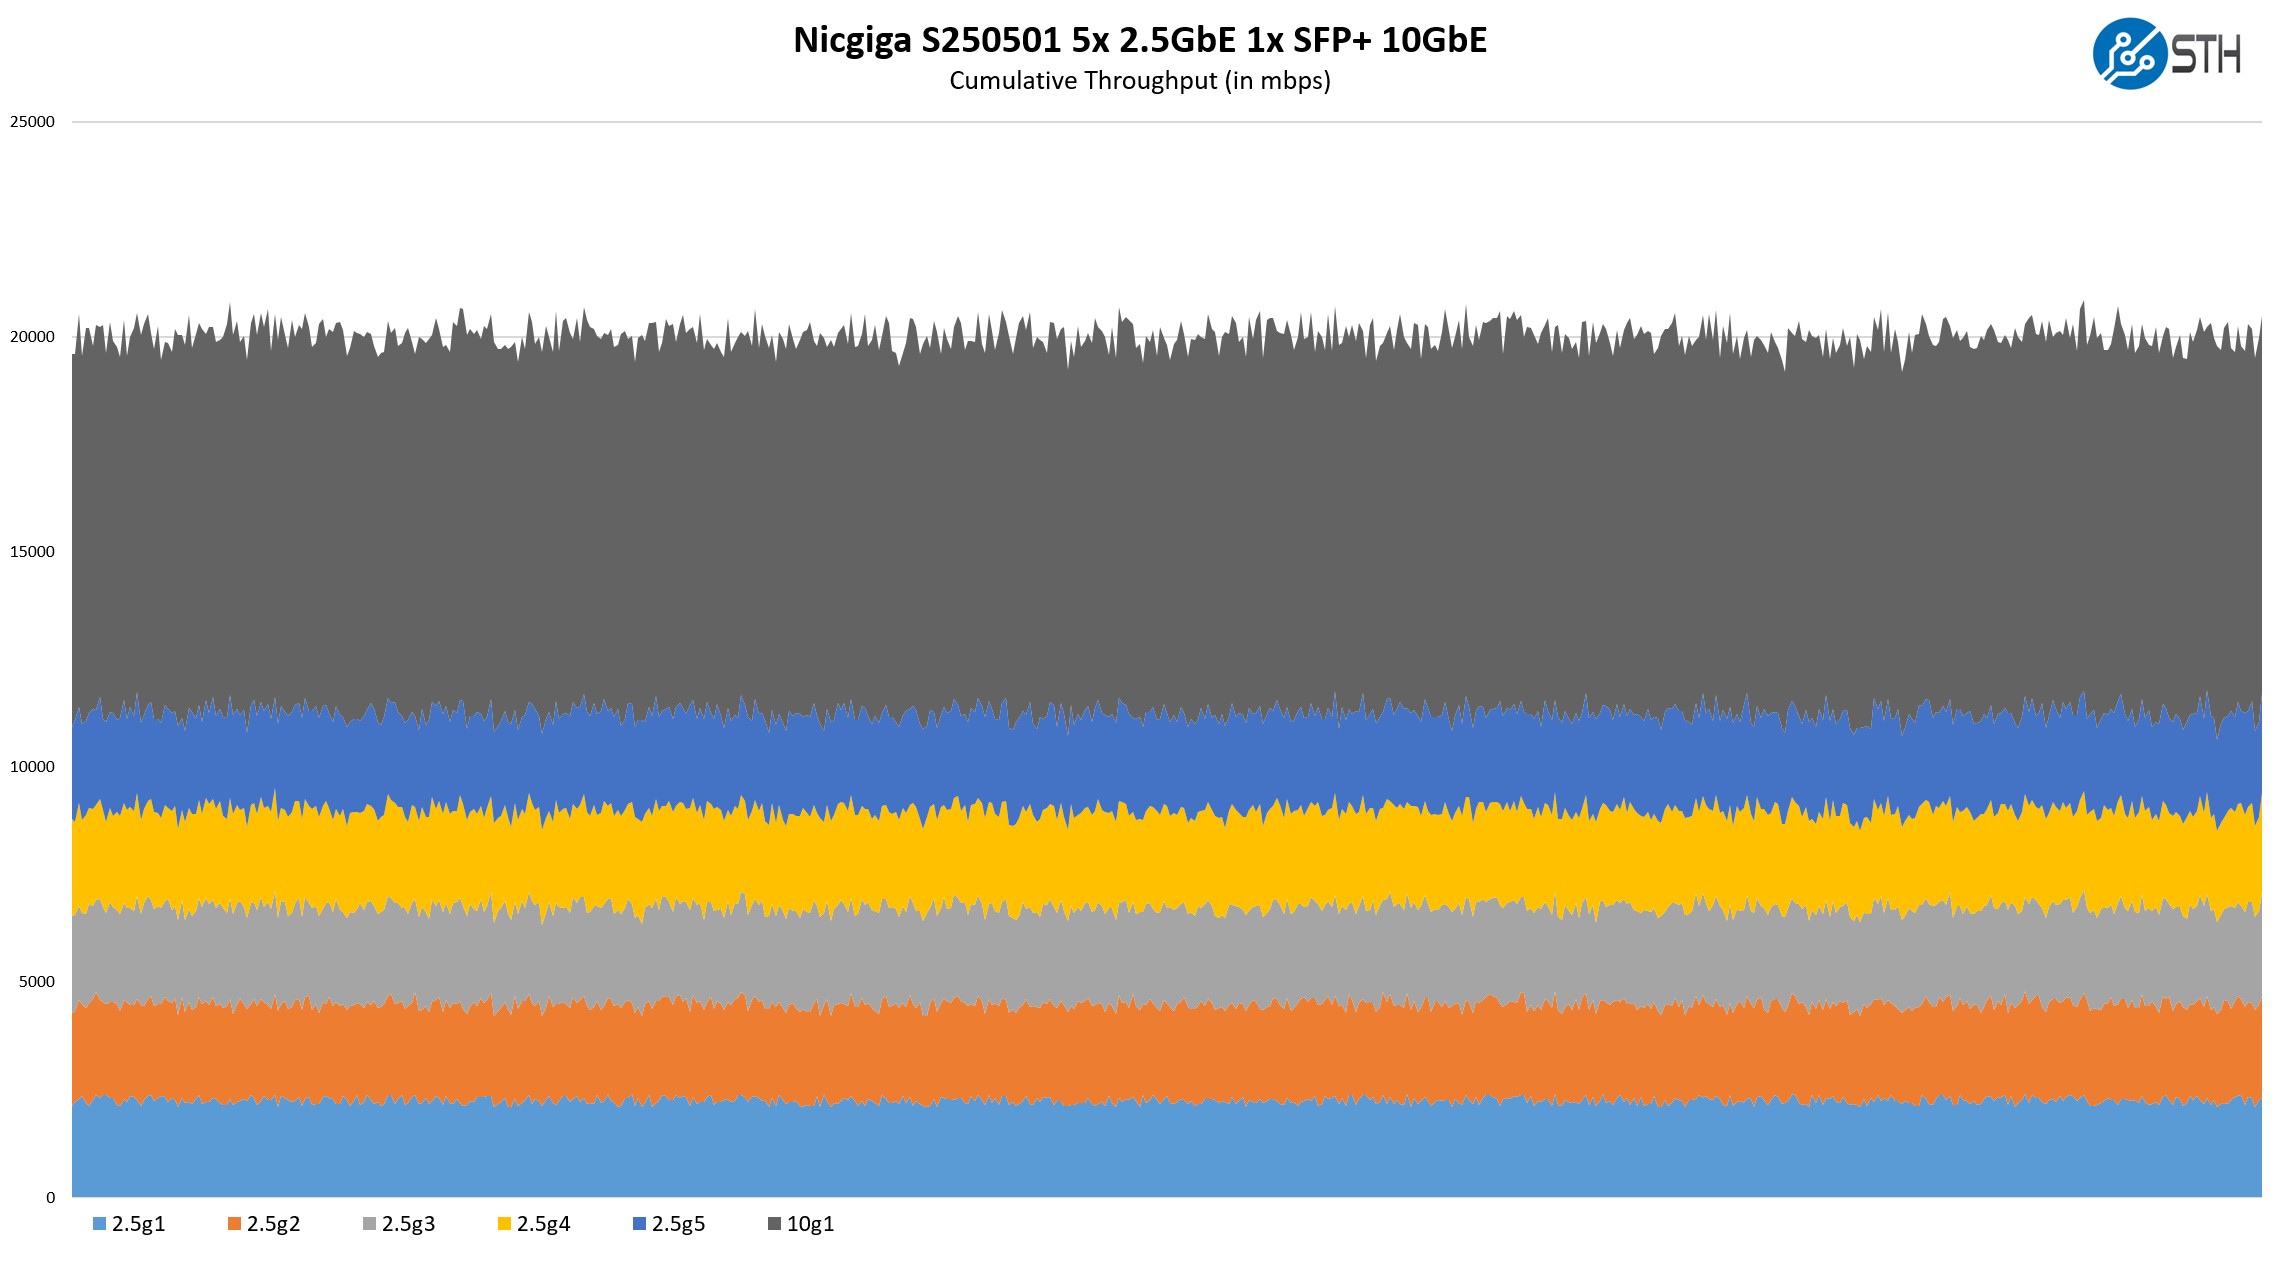Select the 10g1 legend label text

pos(810,1224)
